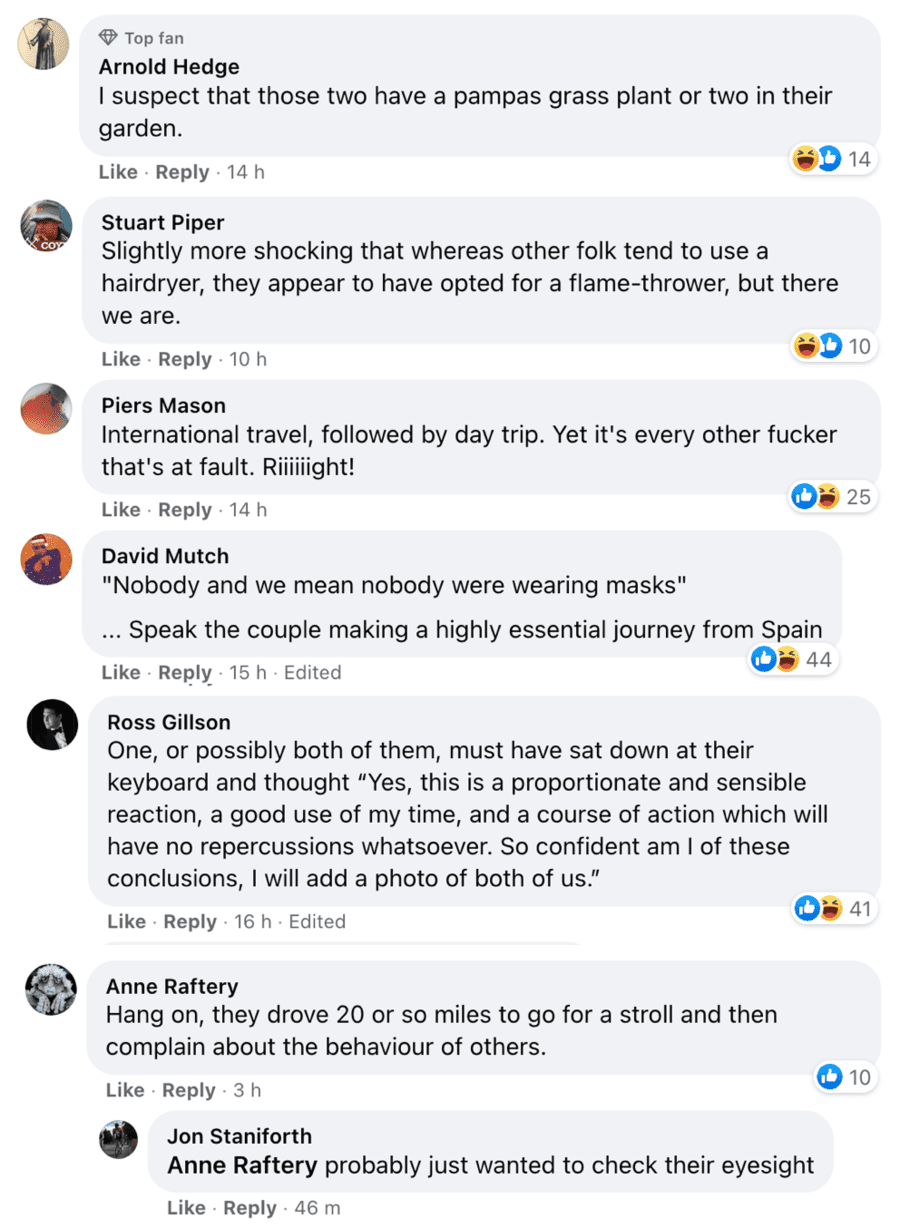Show the 25 reactions on Piers Mason's comment
This screenshot has width=900, height=1228.
pyautogui.click(x=830, y=496)
